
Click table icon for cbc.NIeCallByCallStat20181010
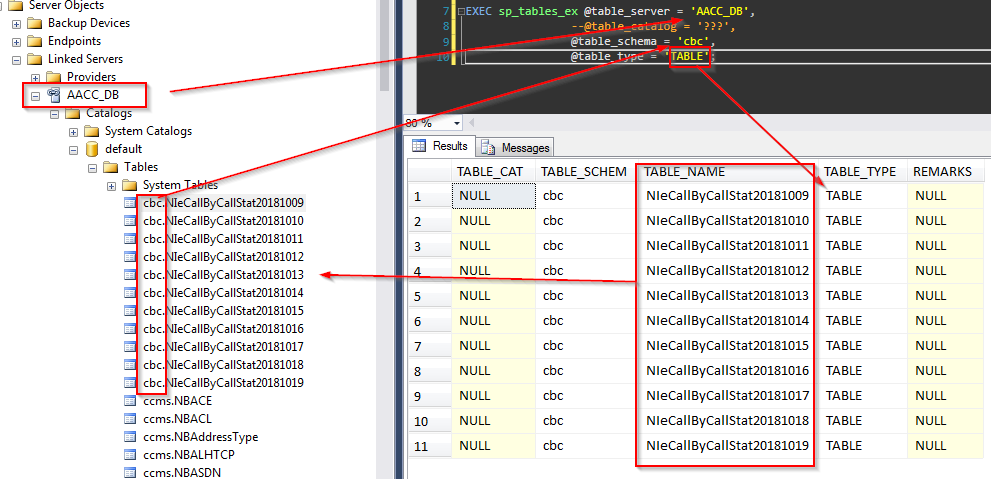[130, 221]
